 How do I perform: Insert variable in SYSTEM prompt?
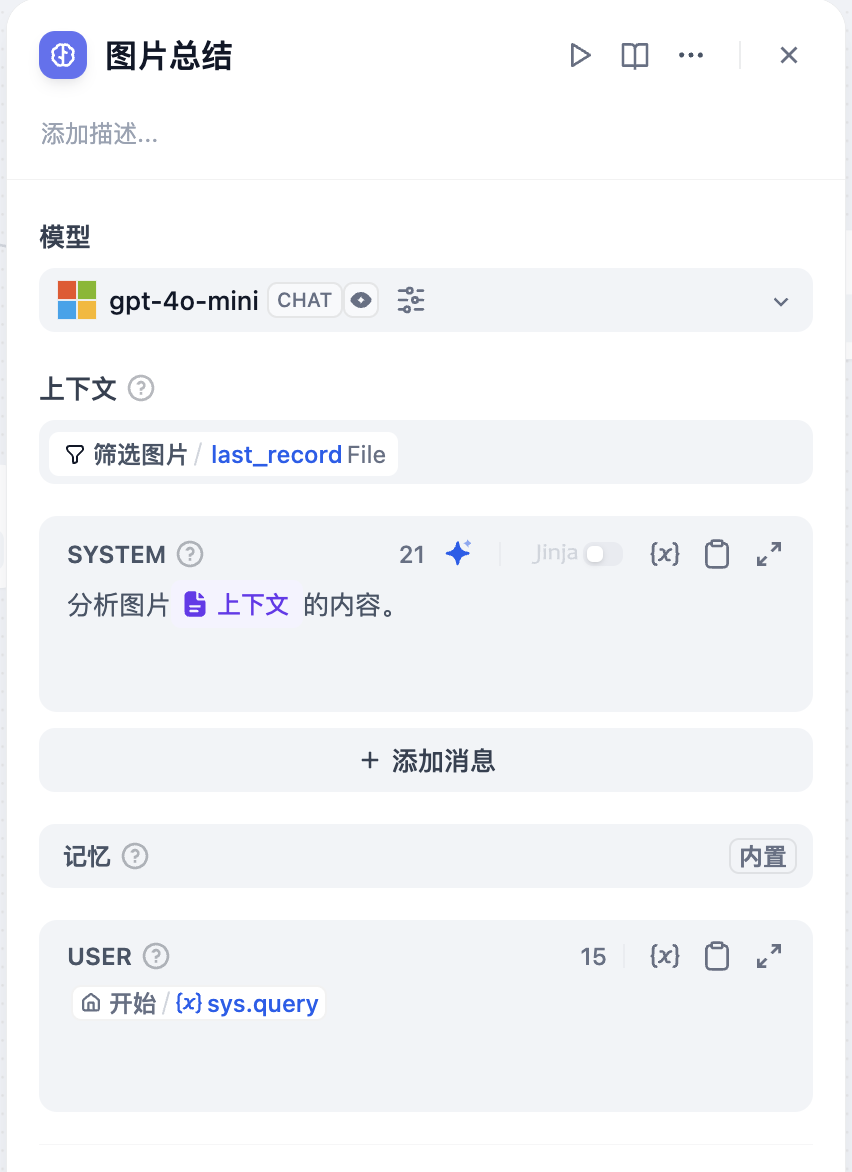click(x=665, y=554)
